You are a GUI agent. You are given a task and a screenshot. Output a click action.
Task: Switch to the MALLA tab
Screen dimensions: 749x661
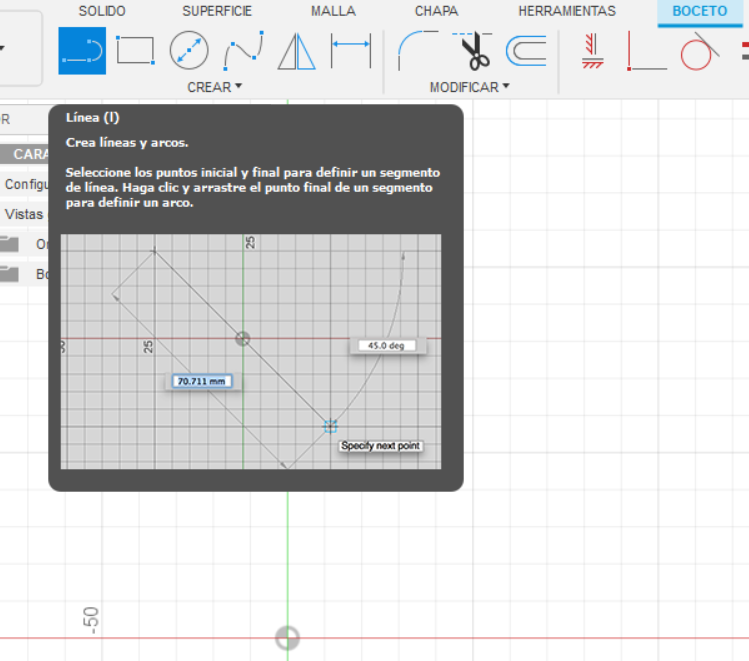pyautogui.click(x=333, y=11)
